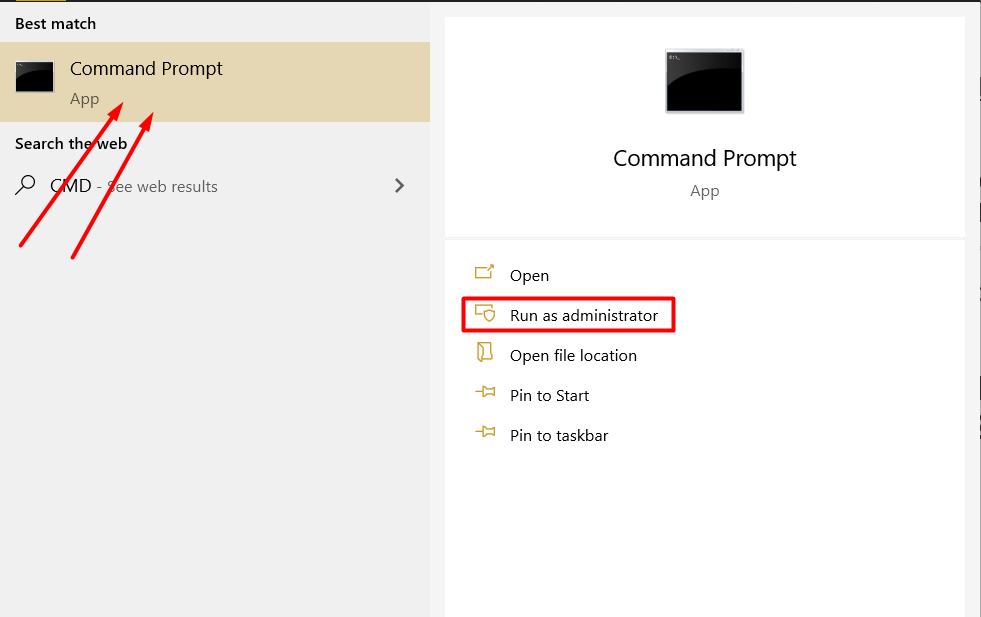
Task: Select the Pin to Start label
Action: click(x=549, y=395)
